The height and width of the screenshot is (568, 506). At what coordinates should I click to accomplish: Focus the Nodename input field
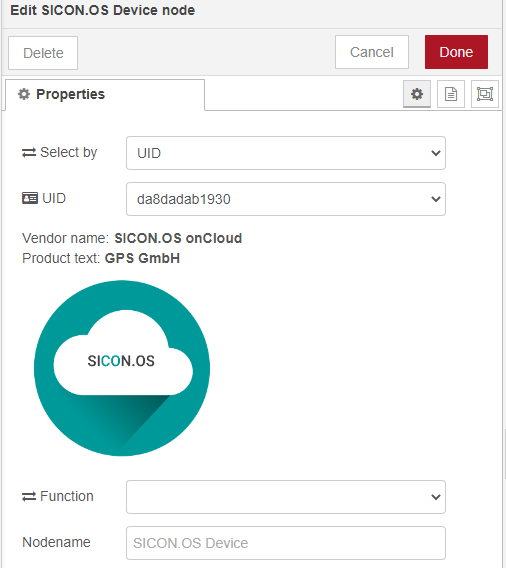[286, 543]
